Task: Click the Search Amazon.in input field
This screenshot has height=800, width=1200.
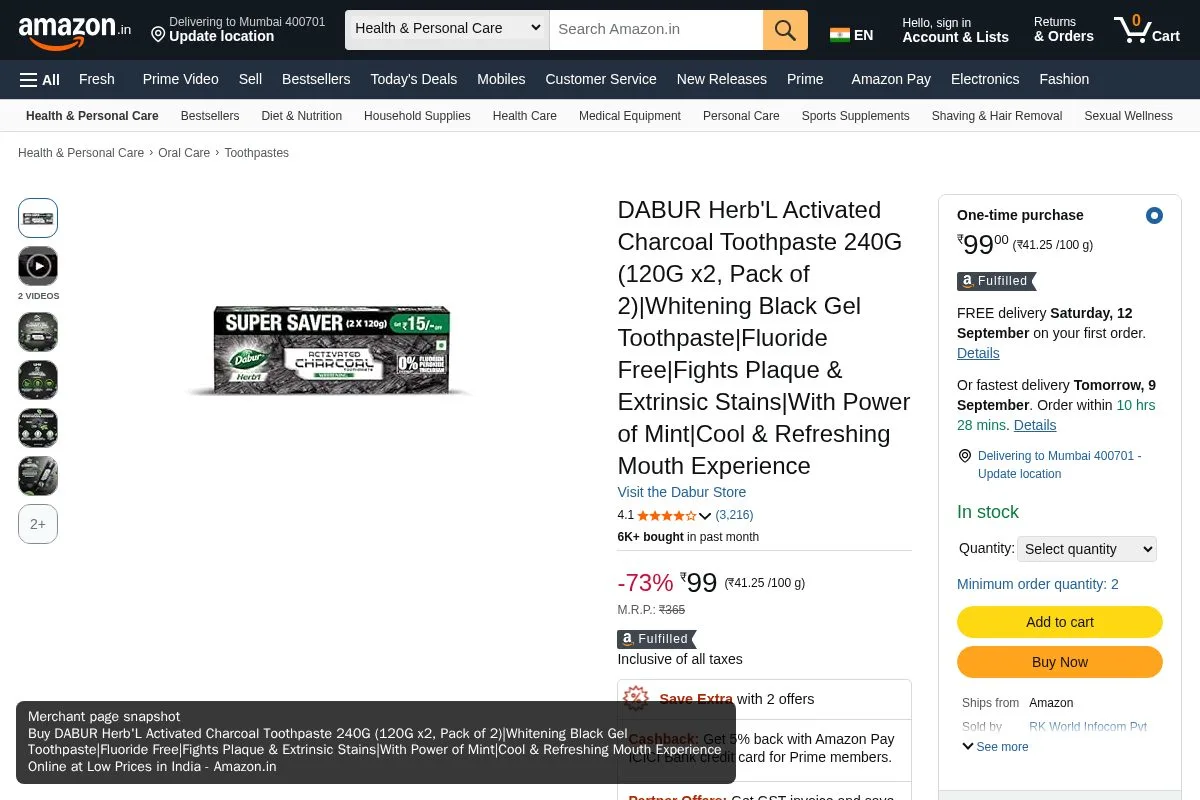Action: point(656,30)
